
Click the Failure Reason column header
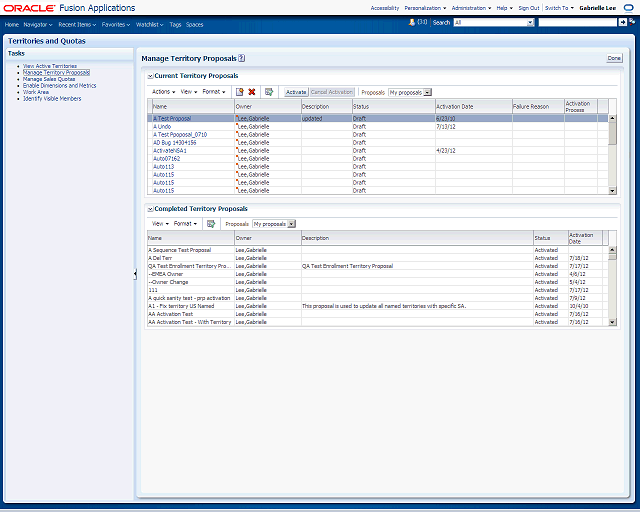(x=538, y=106)
